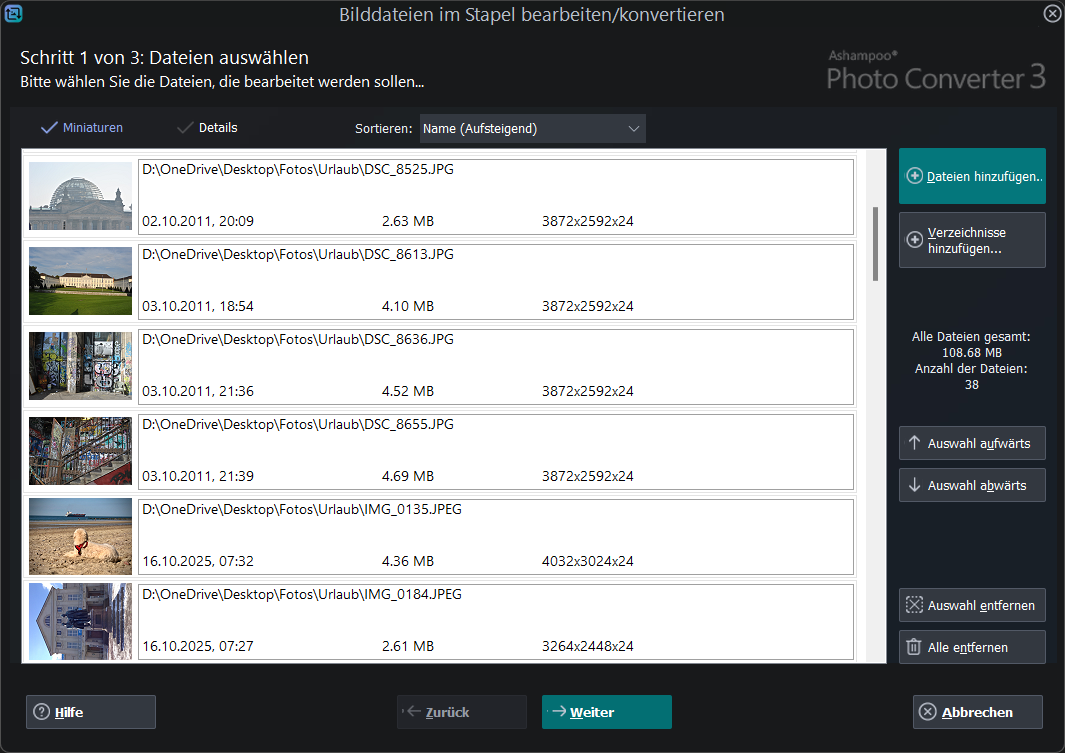Expand sort list via chevron arrow
1065x753 pixels.
click(x=633, y=129)
